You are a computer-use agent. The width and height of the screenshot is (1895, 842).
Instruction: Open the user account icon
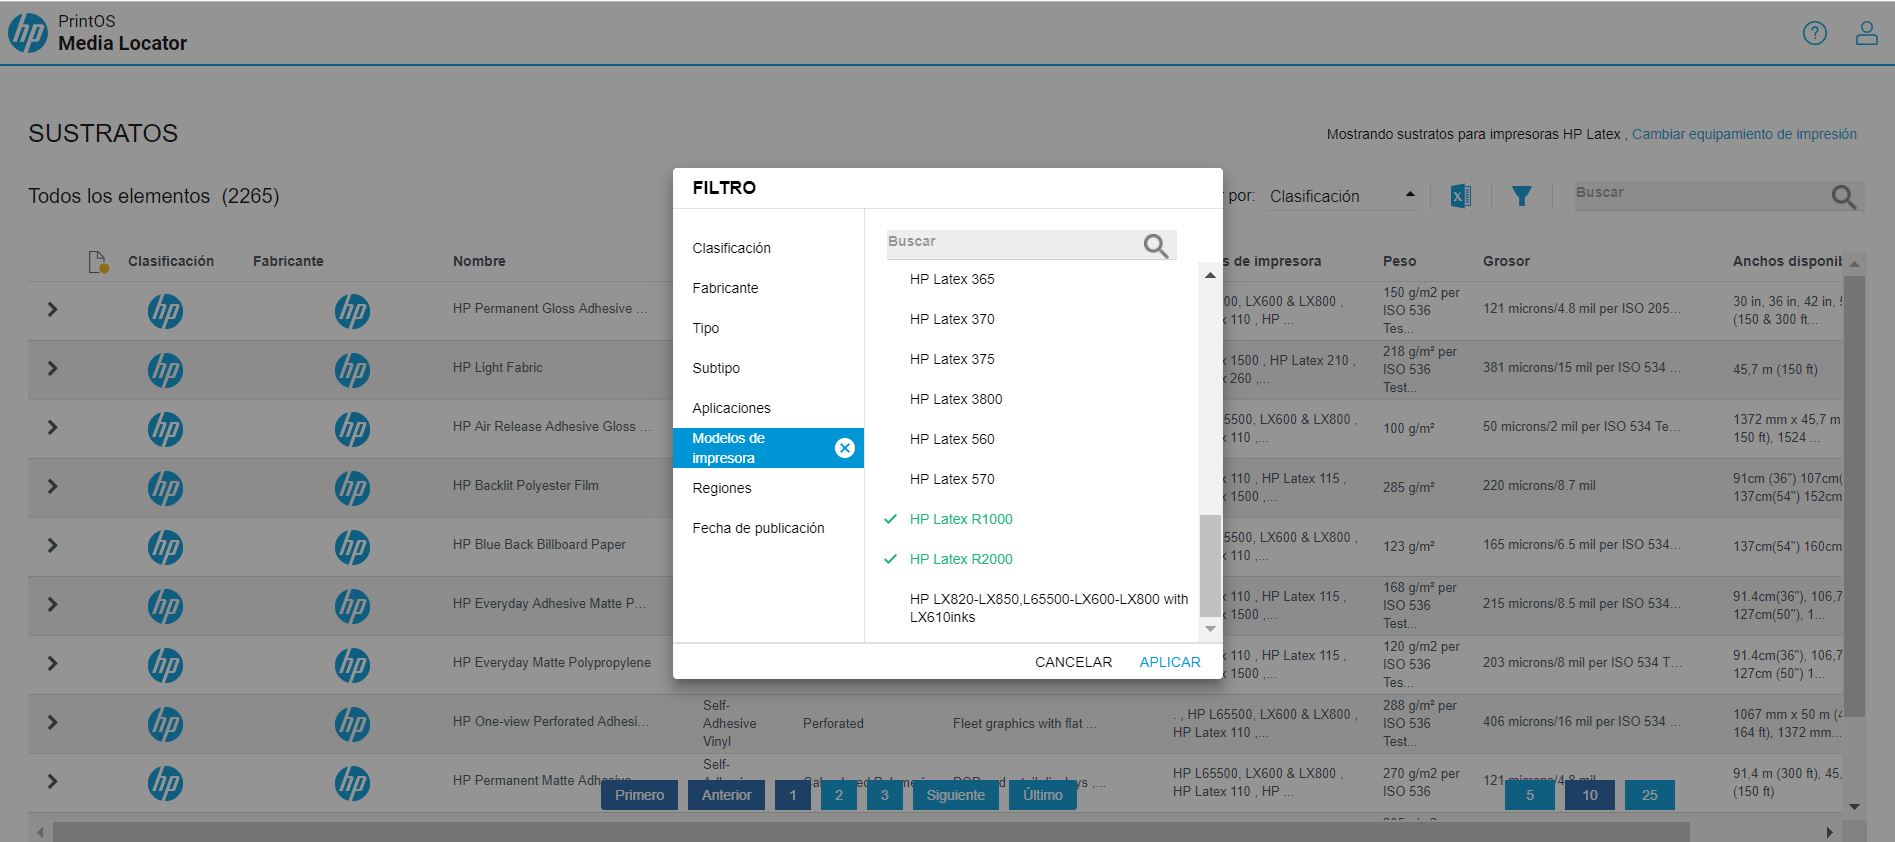(x=1866, y=33)
